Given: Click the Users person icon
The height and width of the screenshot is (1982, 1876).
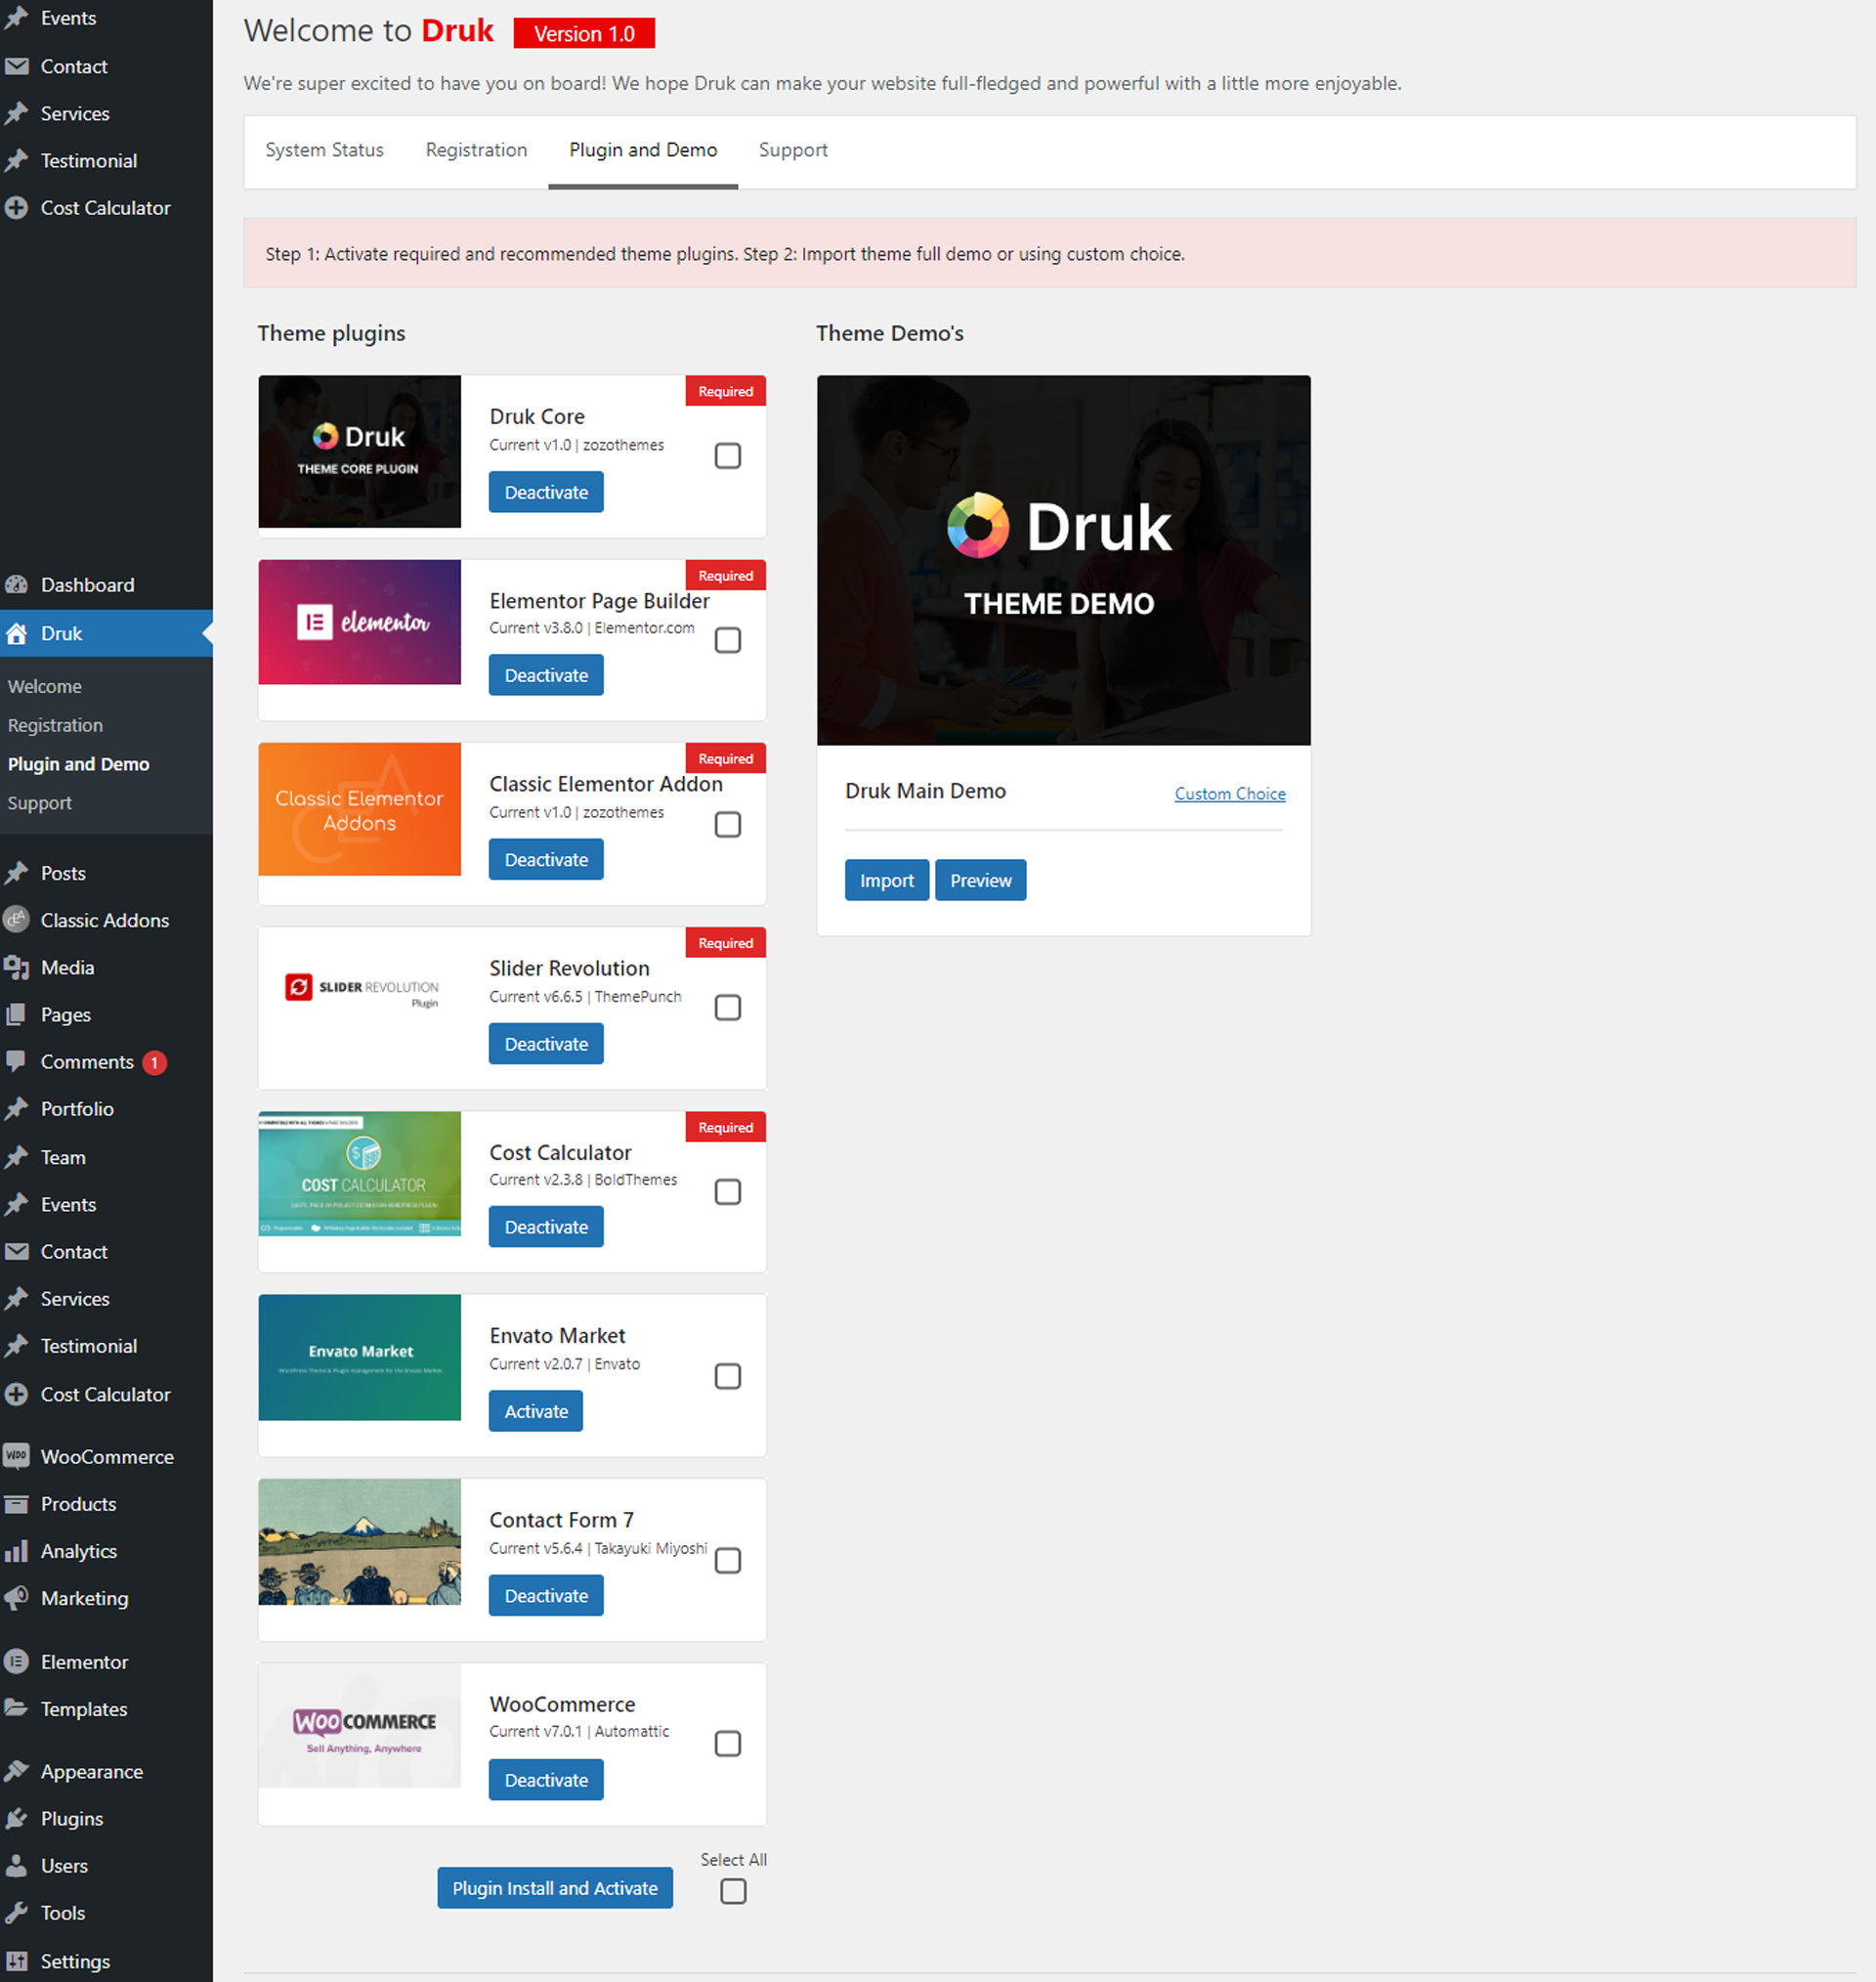Looking at the screenshot, I should click(x=17, y=1865).
